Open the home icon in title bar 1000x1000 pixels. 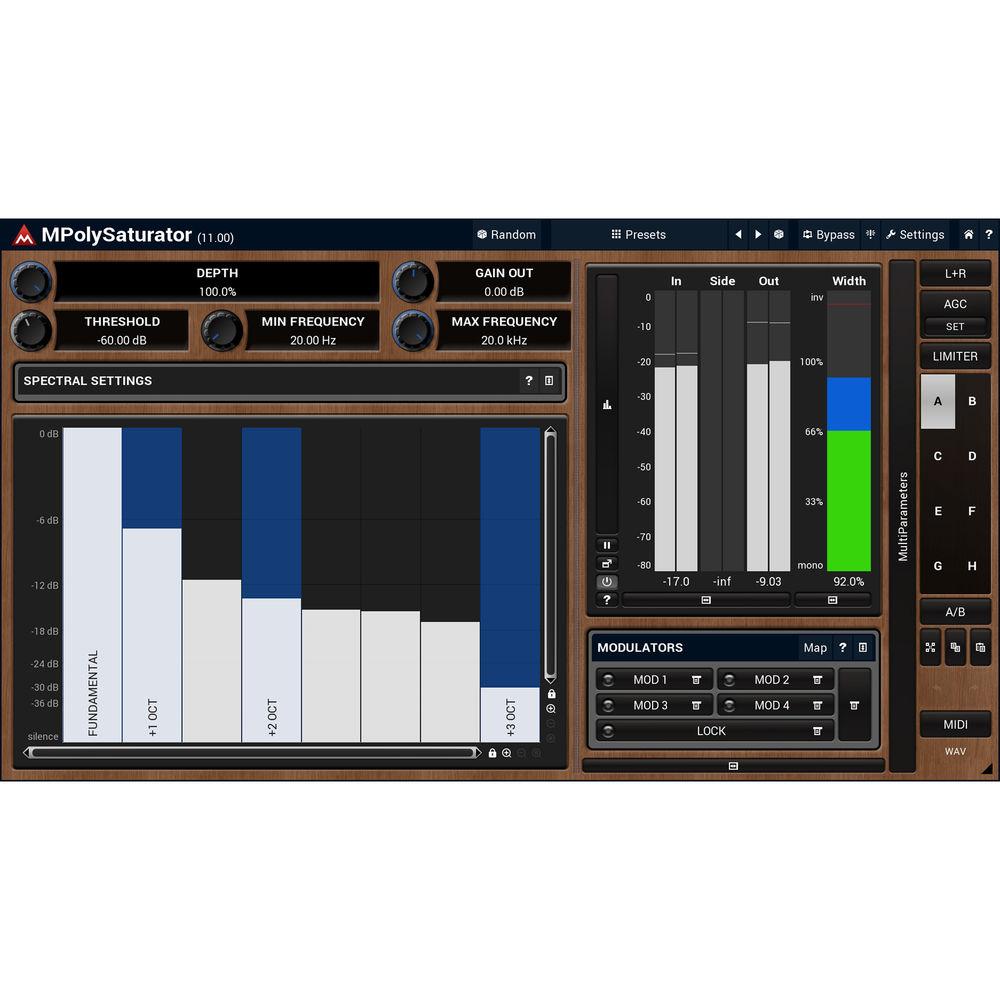click(968, 235)
